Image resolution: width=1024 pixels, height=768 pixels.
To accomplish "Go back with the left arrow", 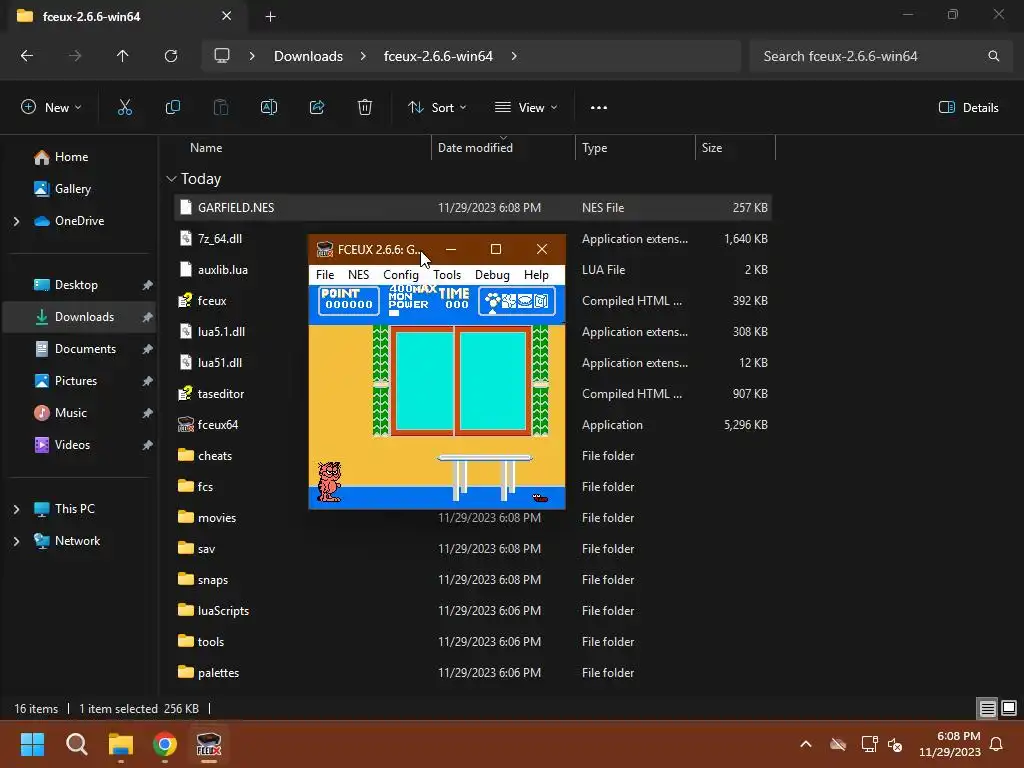I will [27, 56].
